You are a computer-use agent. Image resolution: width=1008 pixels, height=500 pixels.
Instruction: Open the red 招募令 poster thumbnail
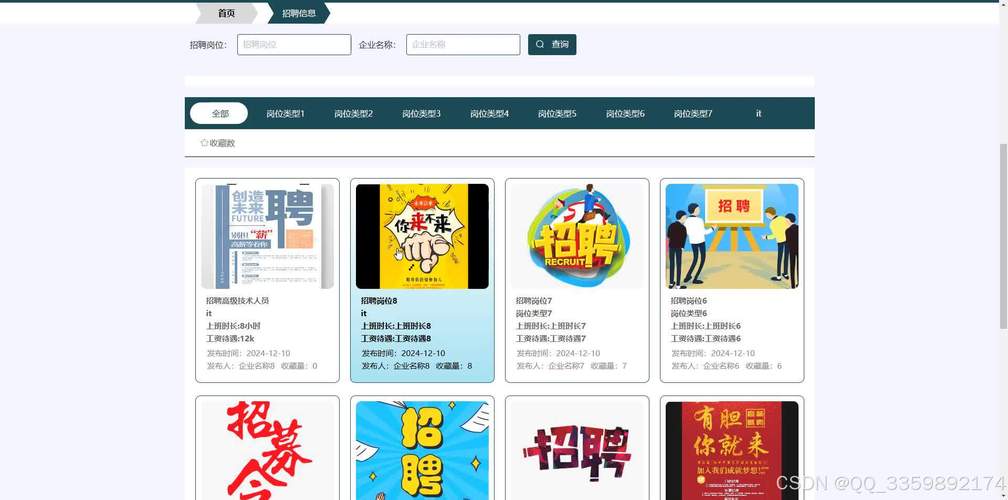click(267, 450)
